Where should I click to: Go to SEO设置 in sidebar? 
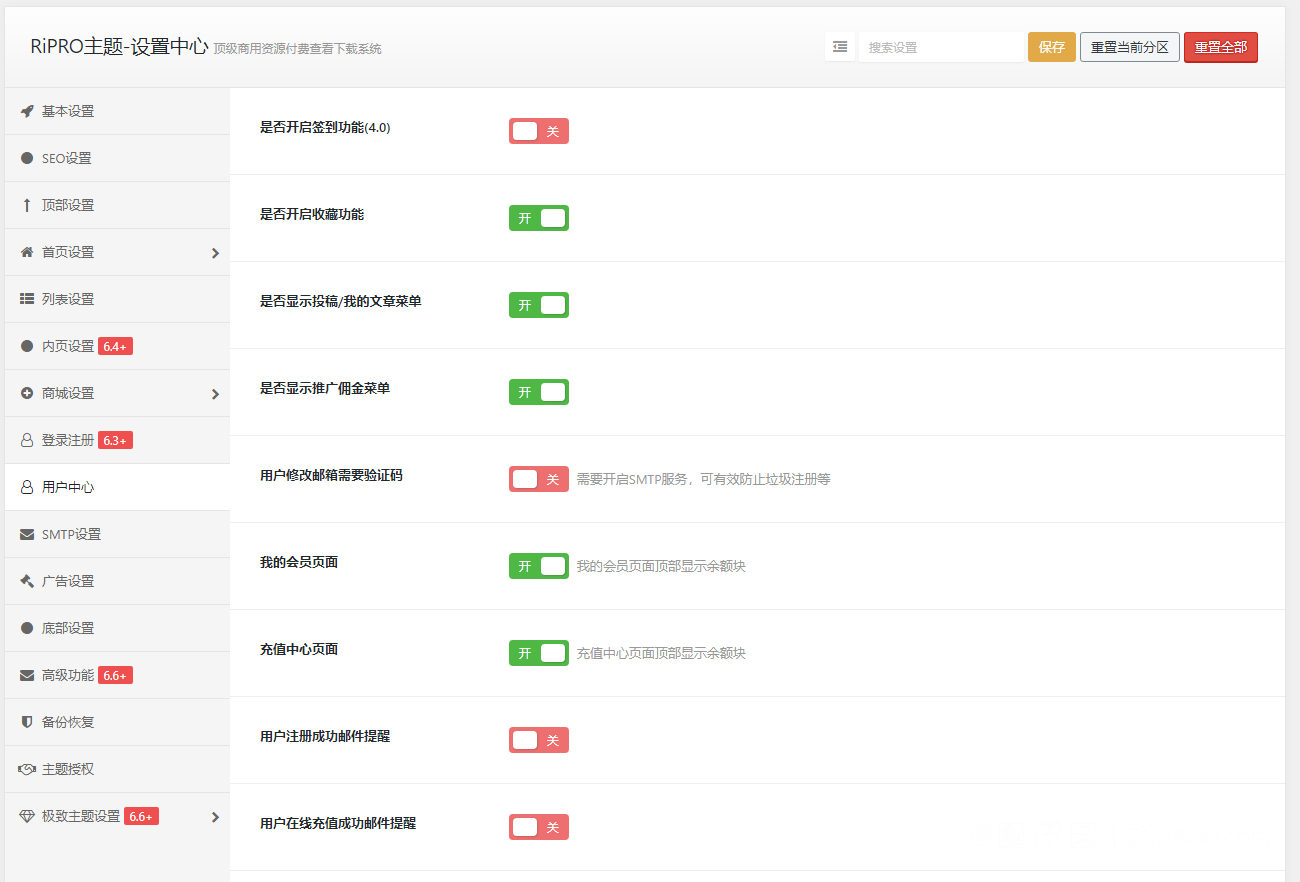point(117,158)
